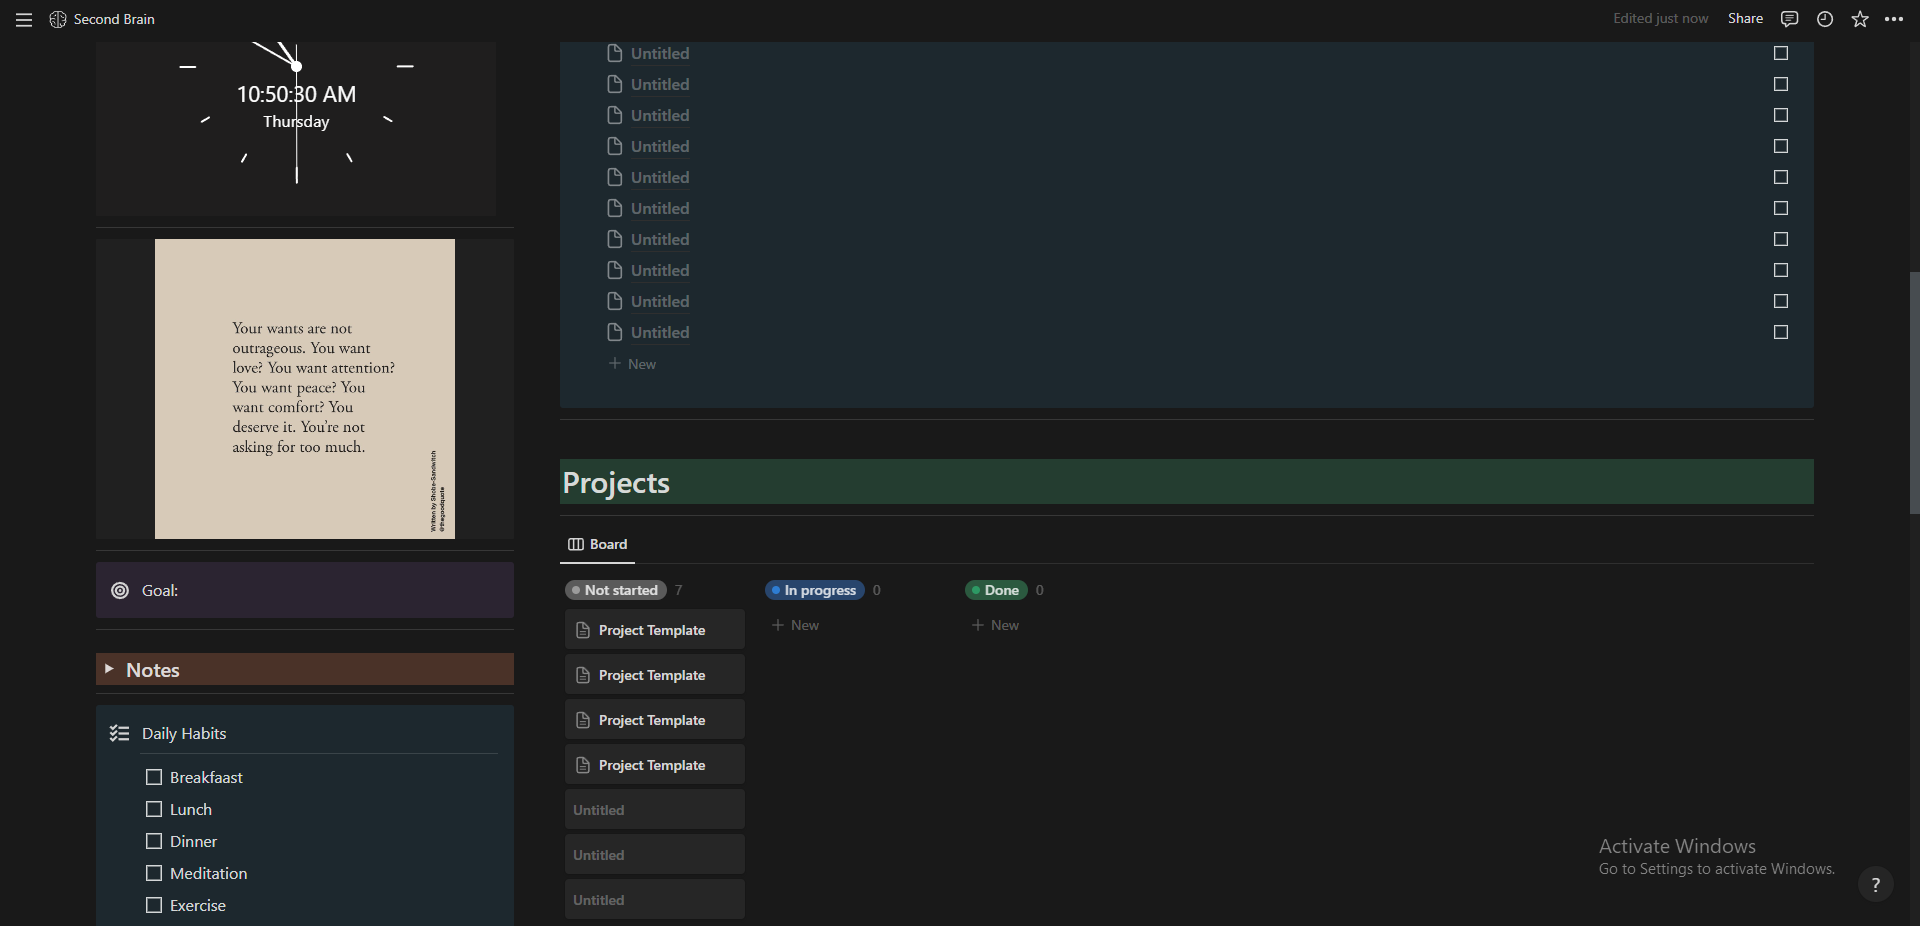Open the comments icon in top bar

point(1789,19)
